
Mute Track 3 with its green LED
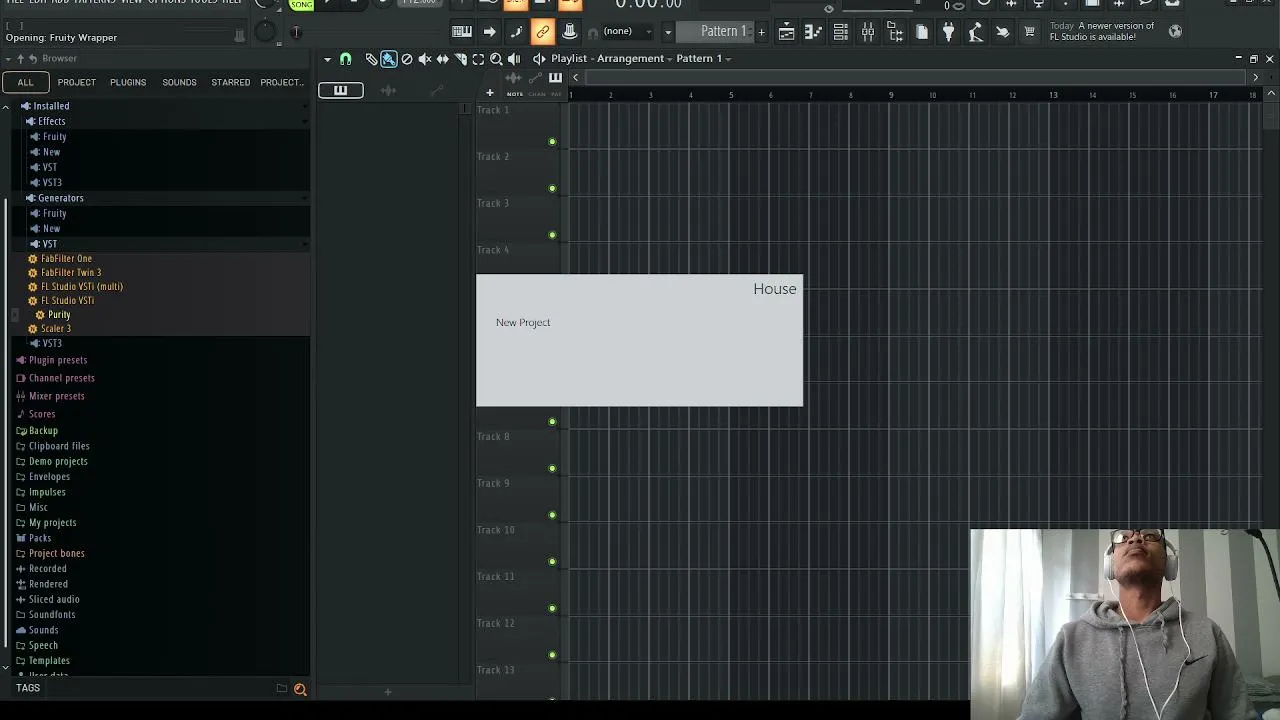click(x=552, y=235)
